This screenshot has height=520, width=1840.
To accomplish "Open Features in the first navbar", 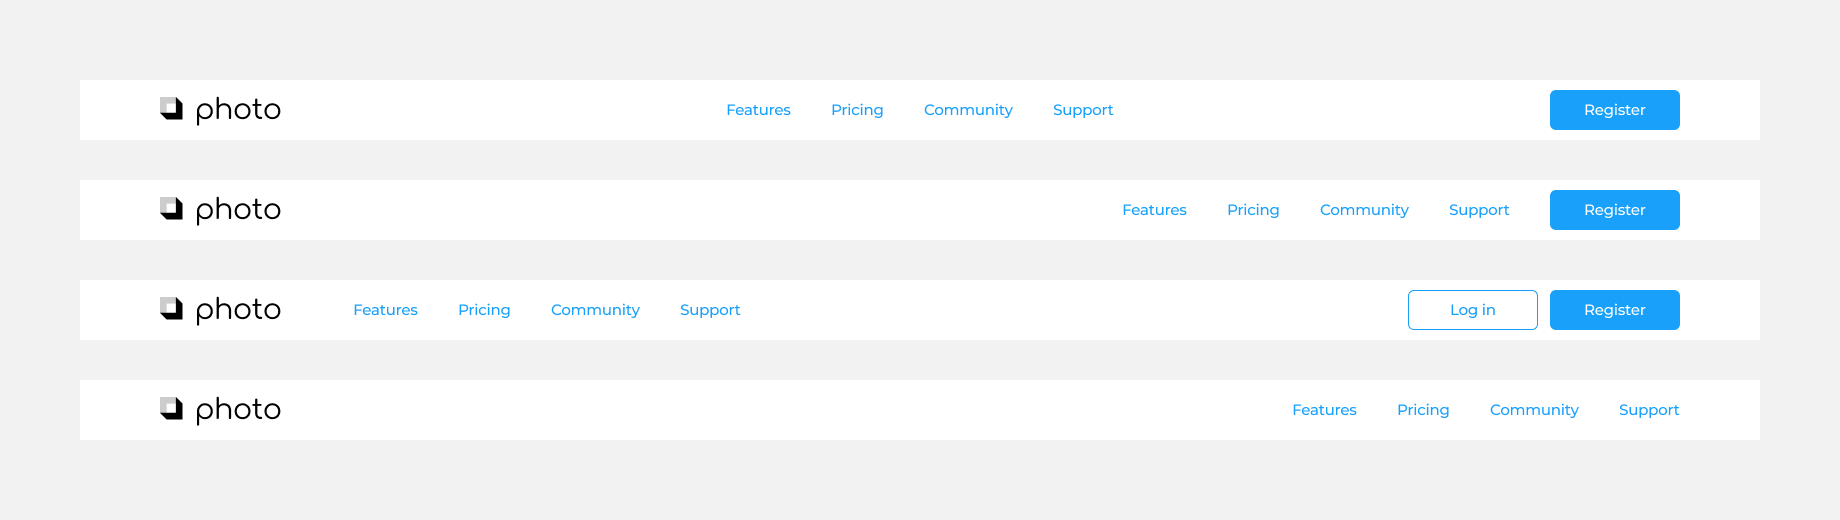I will [x=758, y=110].
